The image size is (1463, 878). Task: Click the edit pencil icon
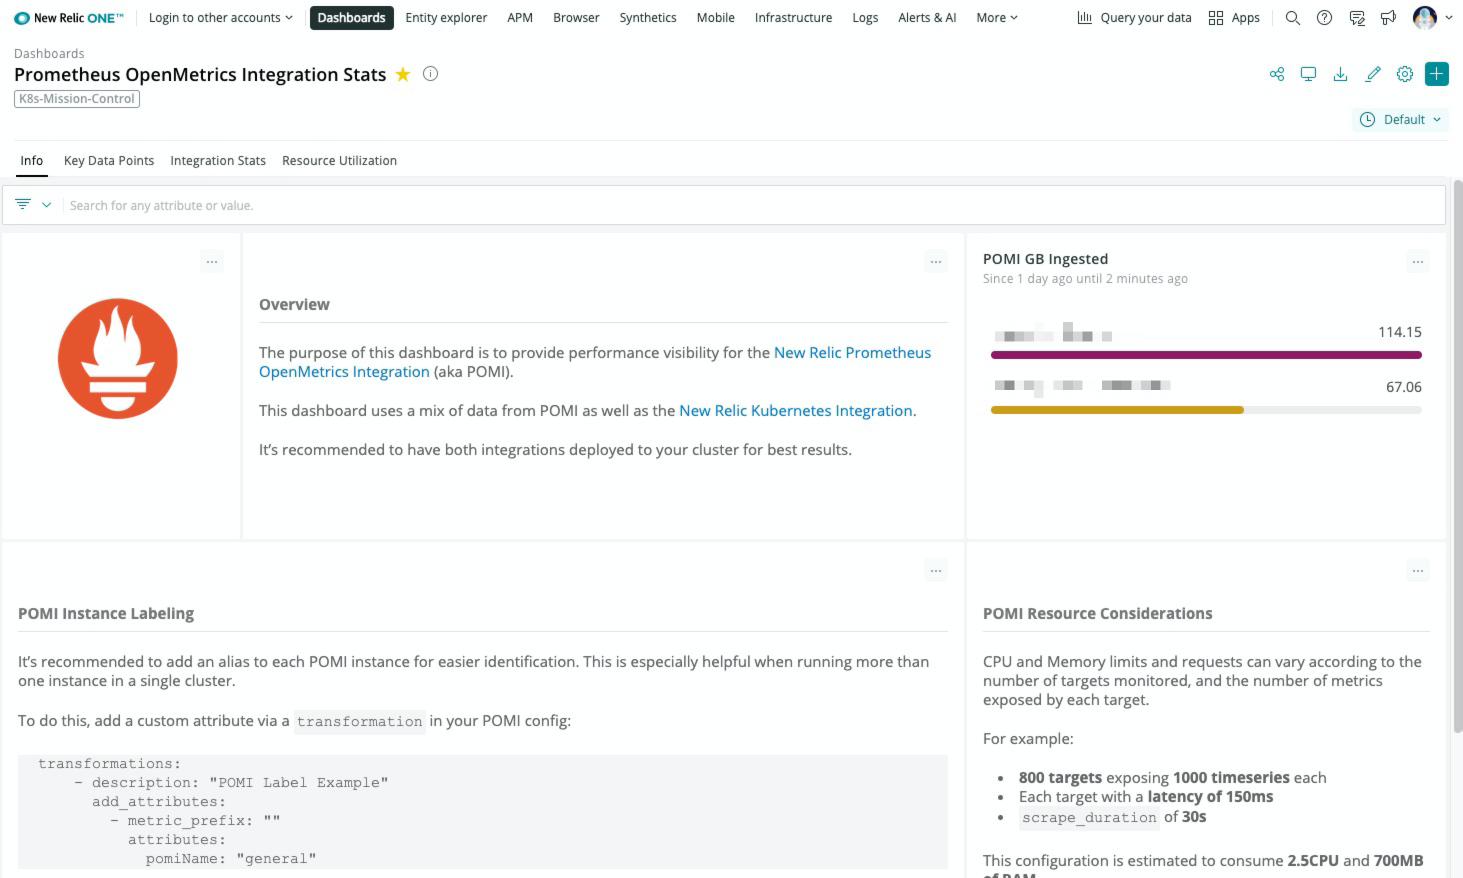click(x=1373, y=74)
